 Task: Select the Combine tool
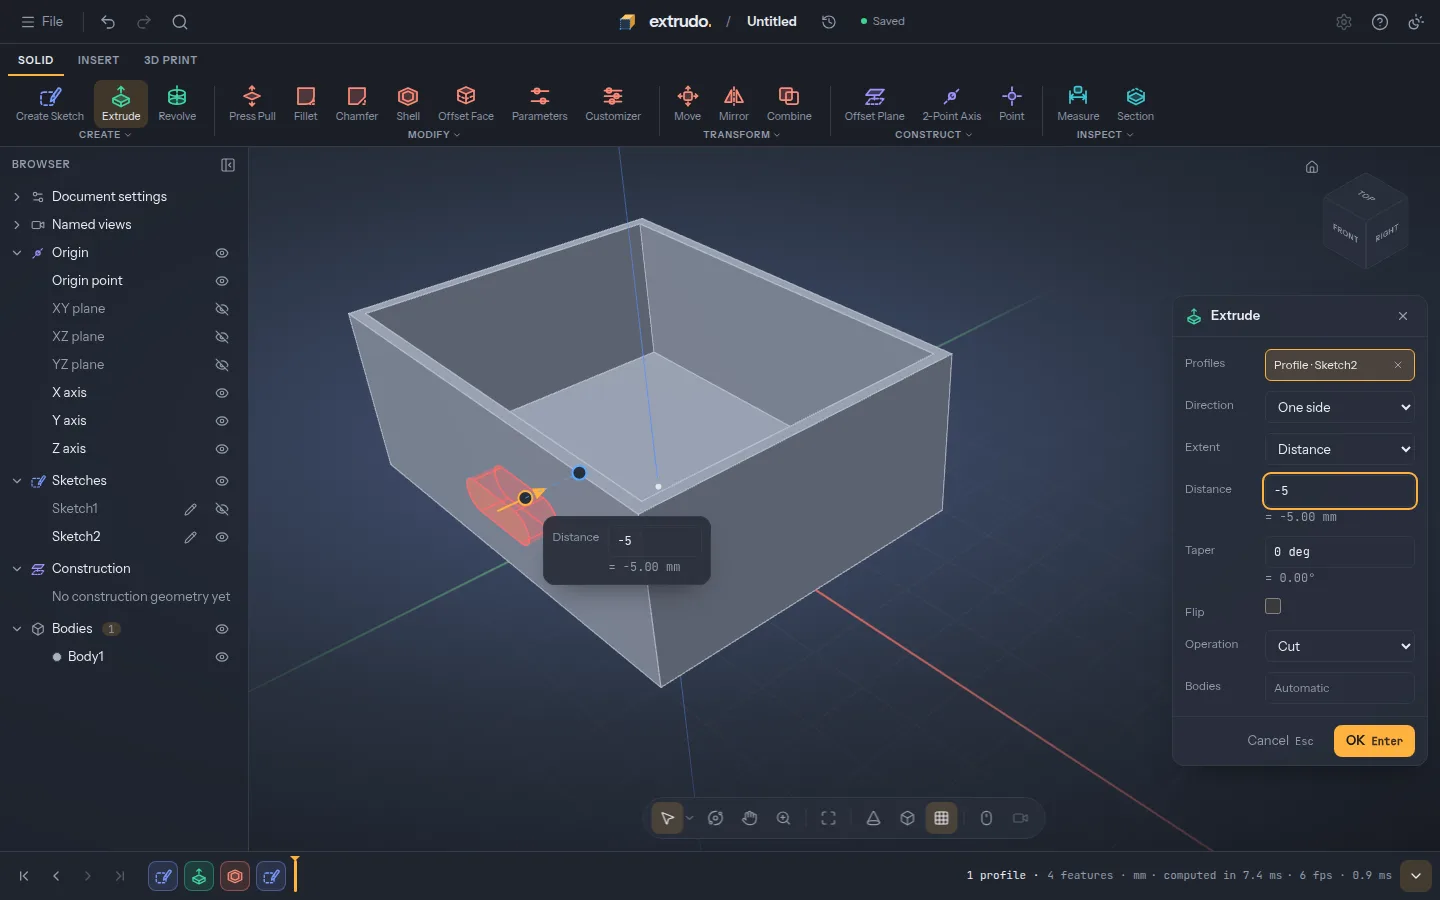(789, 104)
